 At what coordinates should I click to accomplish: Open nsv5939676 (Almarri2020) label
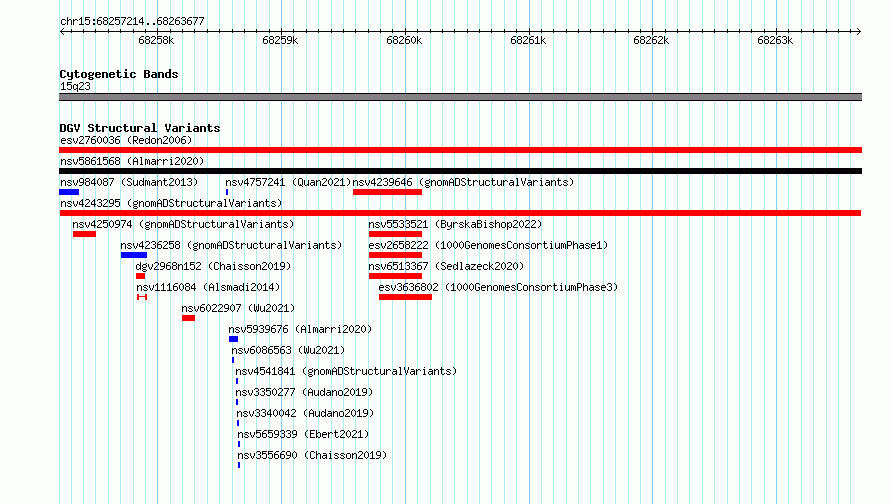pos(300,329)
